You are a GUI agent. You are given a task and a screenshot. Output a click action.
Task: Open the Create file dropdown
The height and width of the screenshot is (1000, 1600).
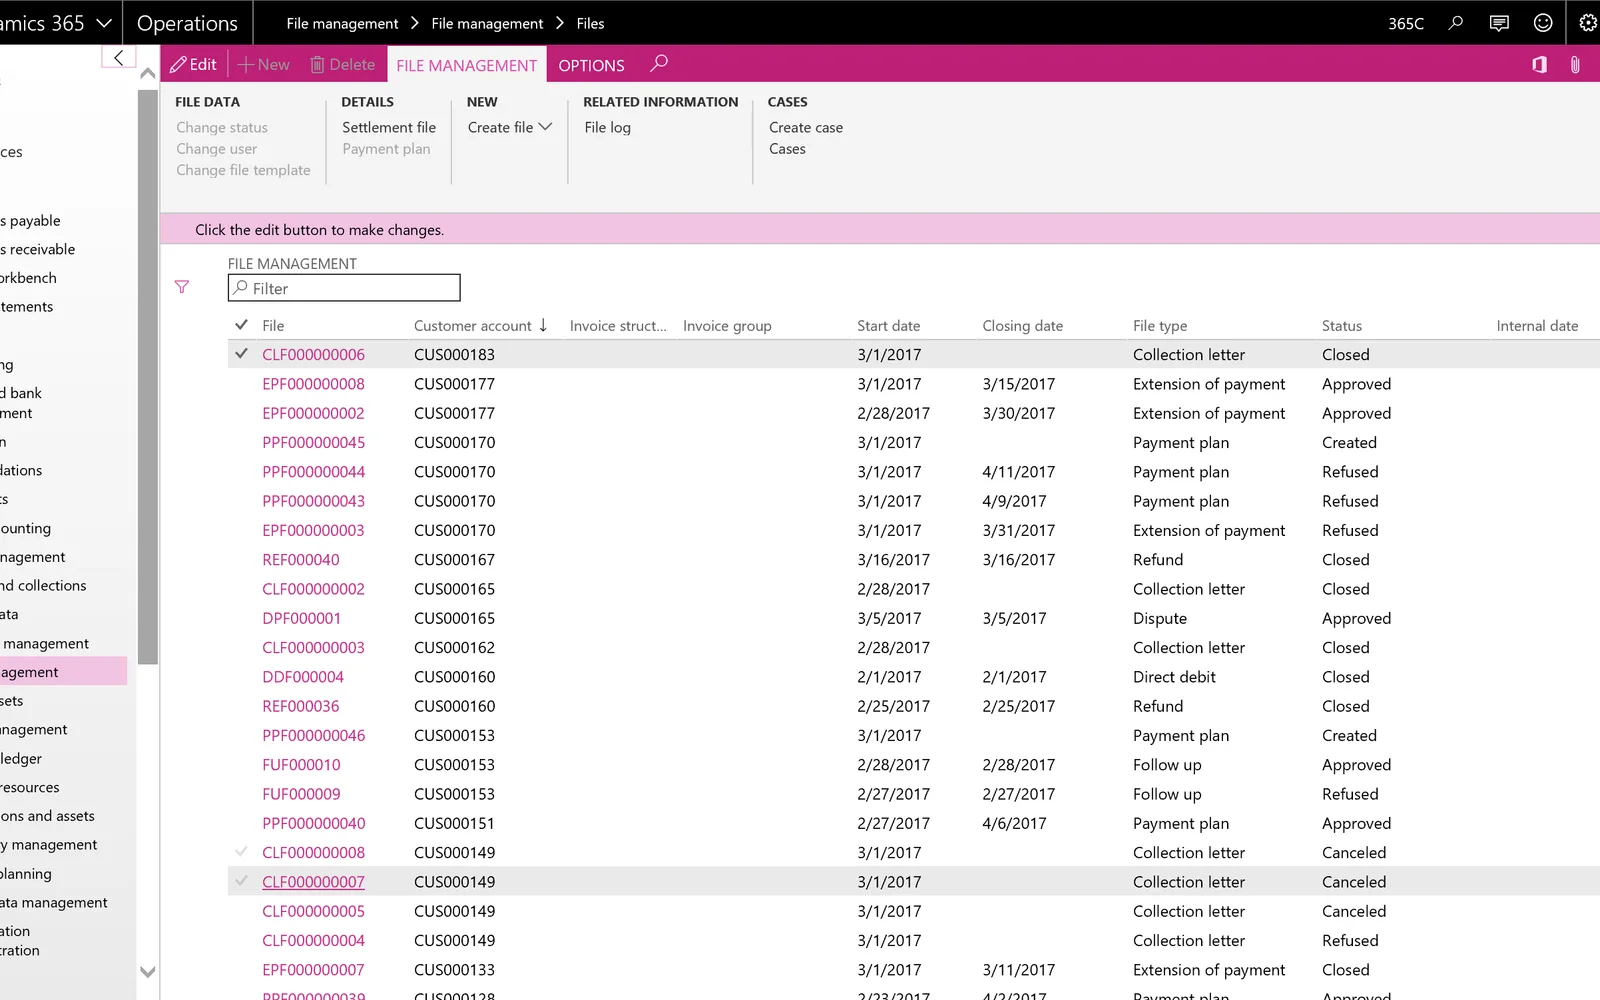[509, 127]
